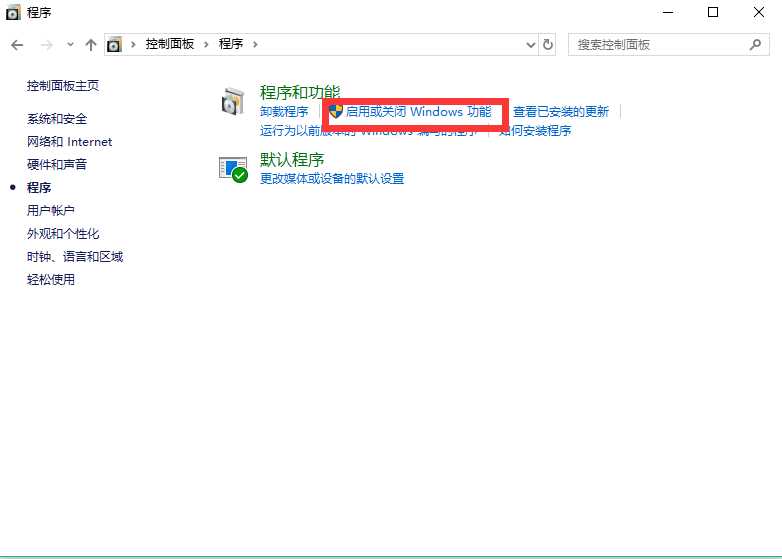
Task: Open 用户帐户 category
Action: tap(51, 210)
